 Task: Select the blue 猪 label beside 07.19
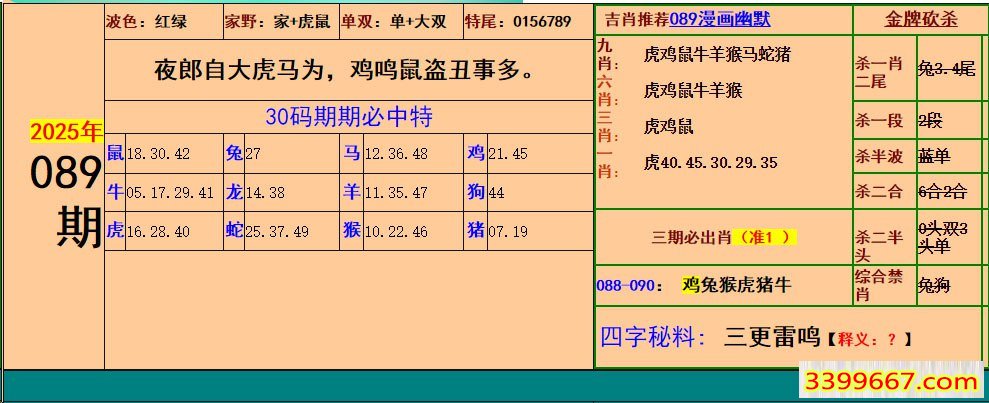[x=476, y=231]
